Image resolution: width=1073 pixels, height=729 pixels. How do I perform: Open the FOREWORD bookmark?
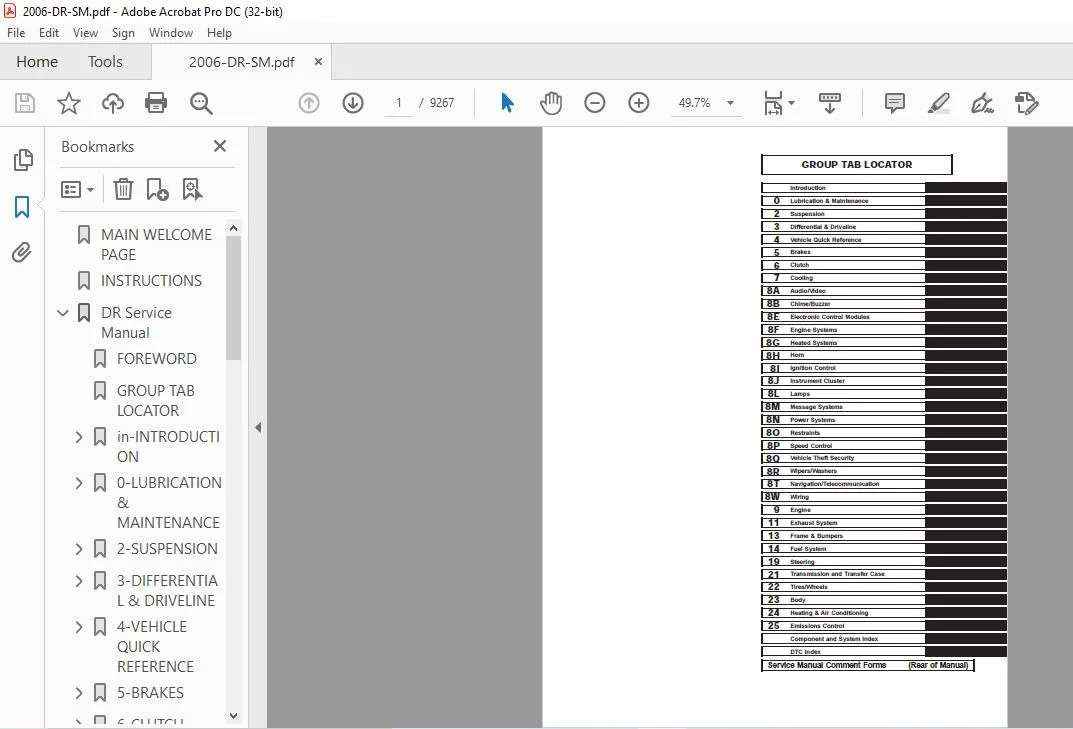(157, 359)
